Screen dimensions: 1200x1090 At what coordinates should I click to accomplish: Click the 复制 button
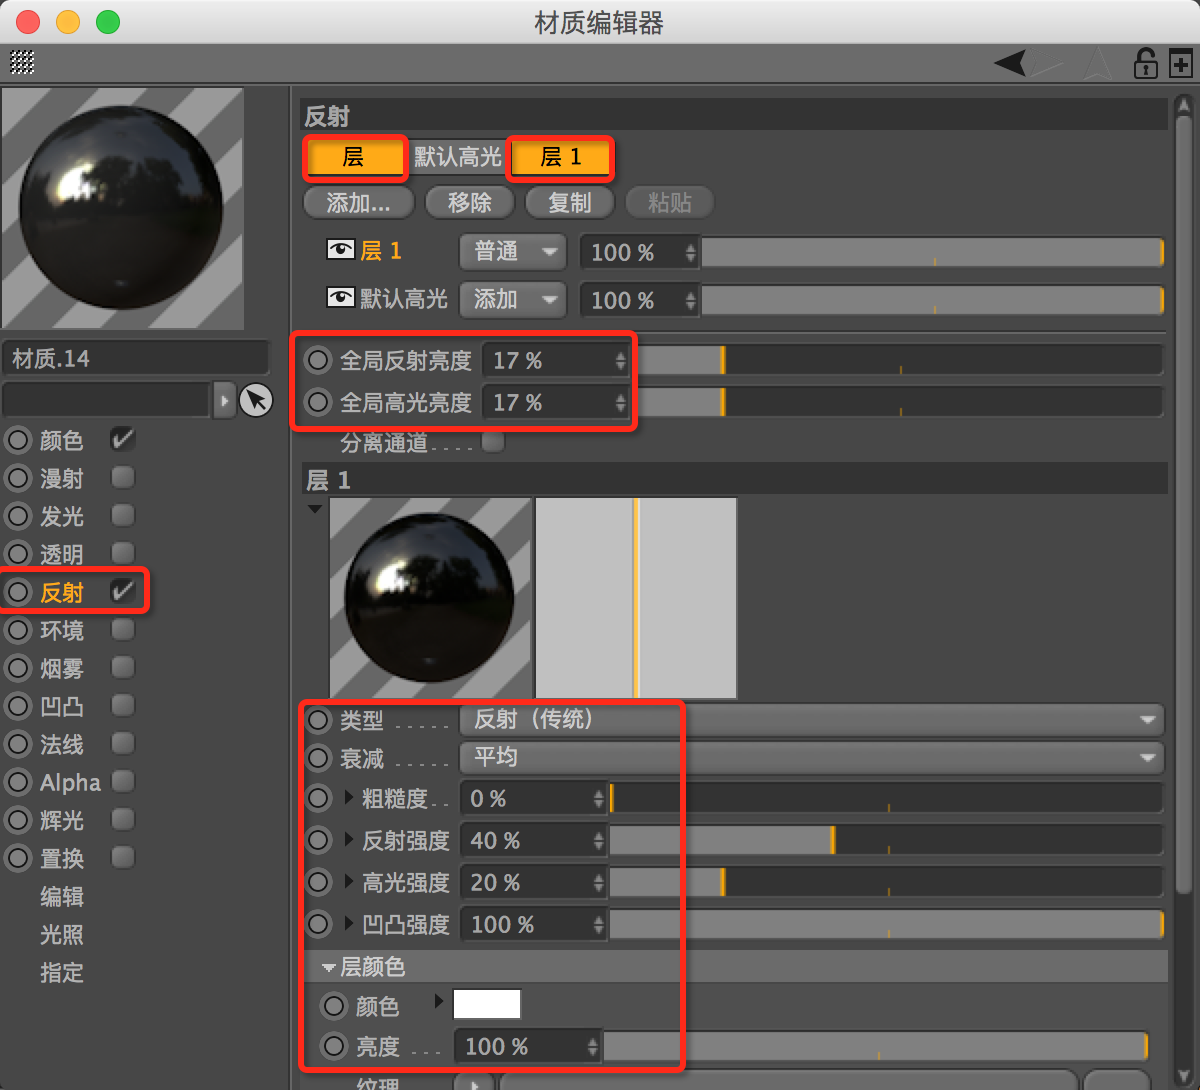pyautogui.click(x=570, y=203)
